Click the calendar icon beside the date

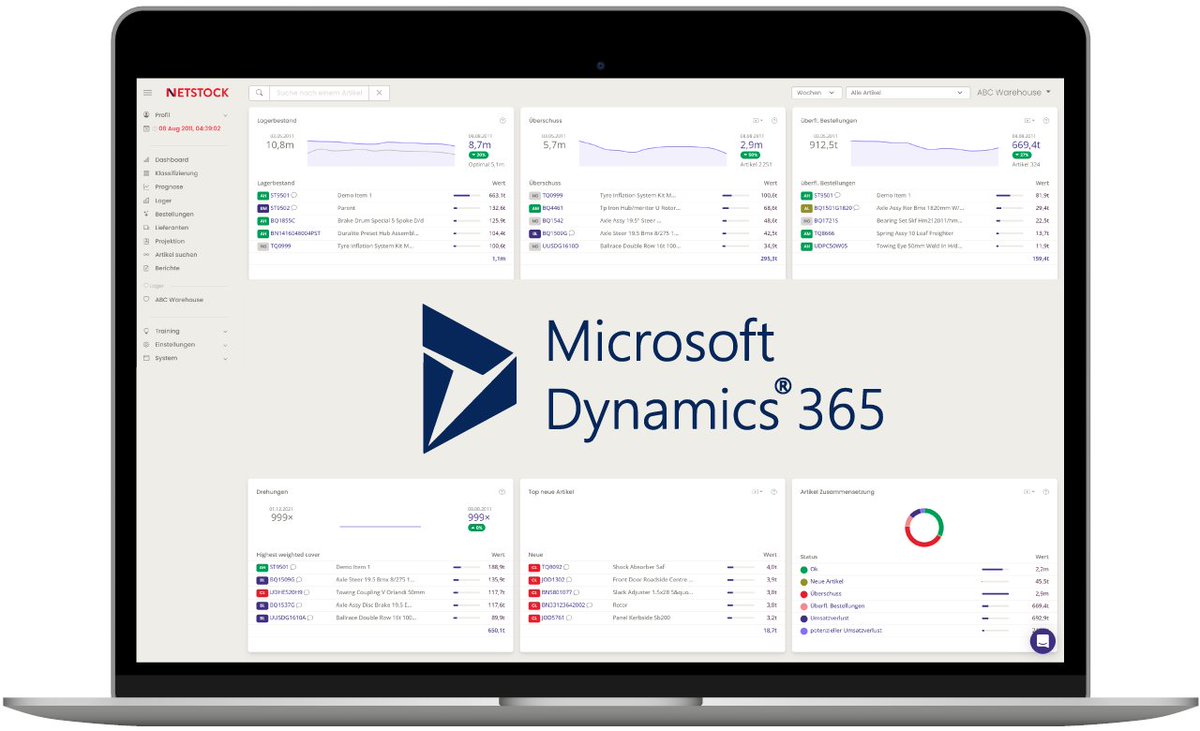coord(147,128)
